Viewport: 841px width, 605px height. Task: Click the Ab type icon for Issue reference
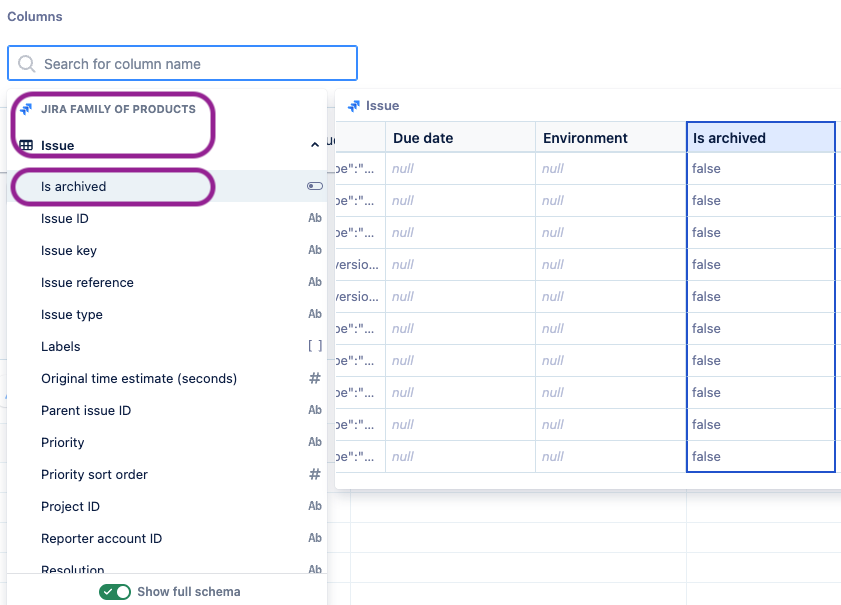click(315, 282)
